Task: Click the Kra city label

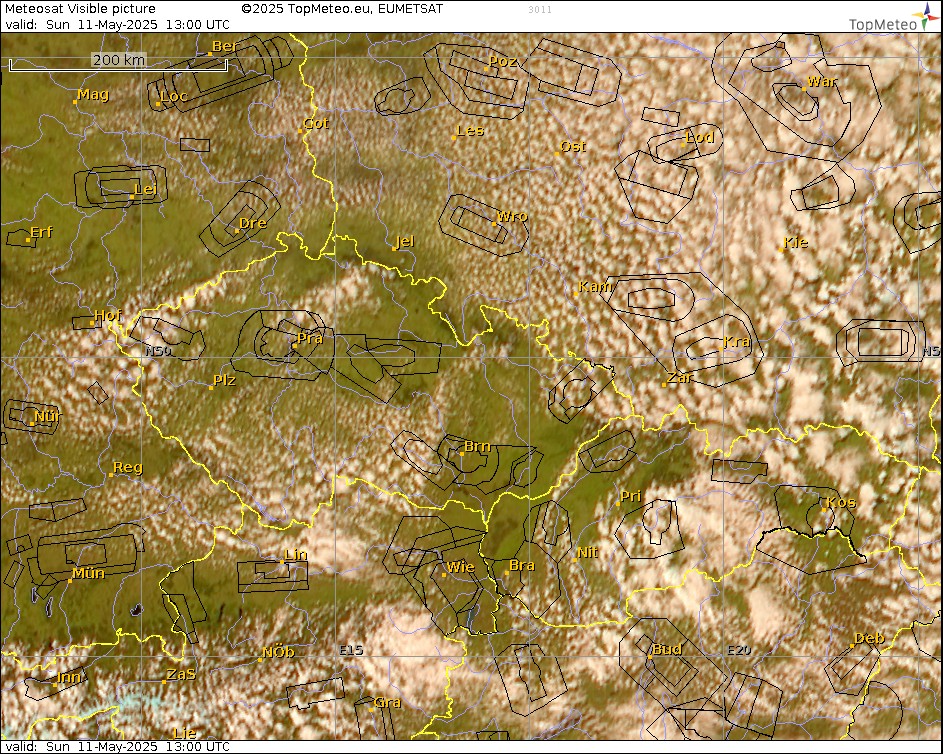Action: coord(737,342)
